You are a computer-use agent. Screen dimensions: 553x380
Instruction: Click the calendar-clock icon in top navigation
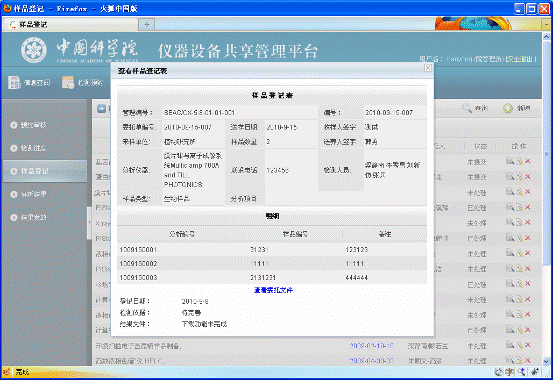tap(68, 82)
